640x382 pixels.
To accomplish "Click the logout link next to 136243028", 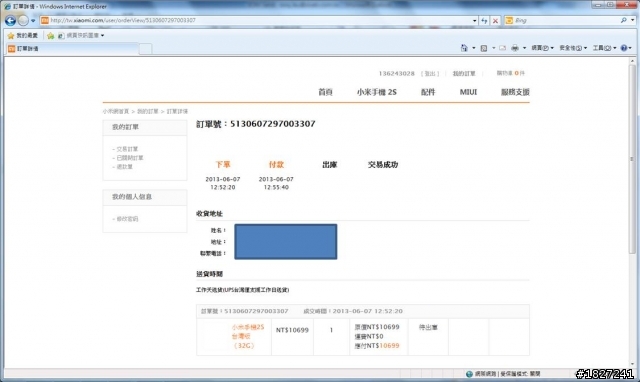I will tap(430, 73).
